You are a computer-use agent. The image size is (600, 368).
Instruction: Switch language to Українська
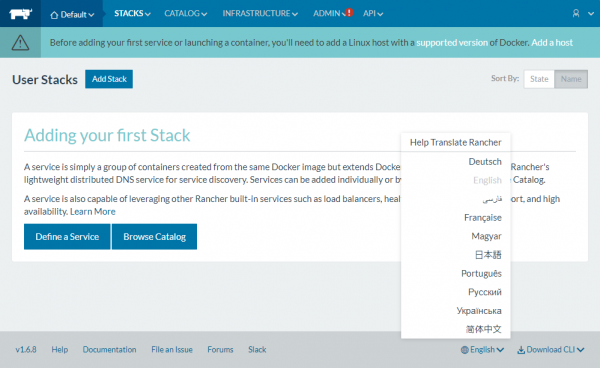click(479, 311)
